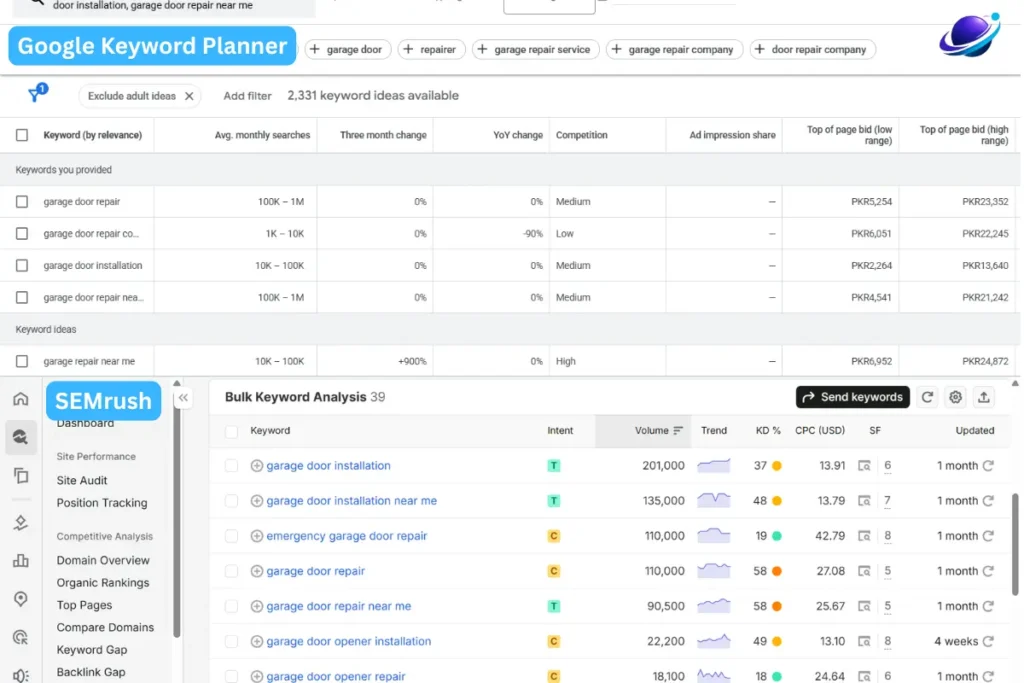Add garage door opener installation via plus icon
The image size is (1024, 683).
pos(257,641)
